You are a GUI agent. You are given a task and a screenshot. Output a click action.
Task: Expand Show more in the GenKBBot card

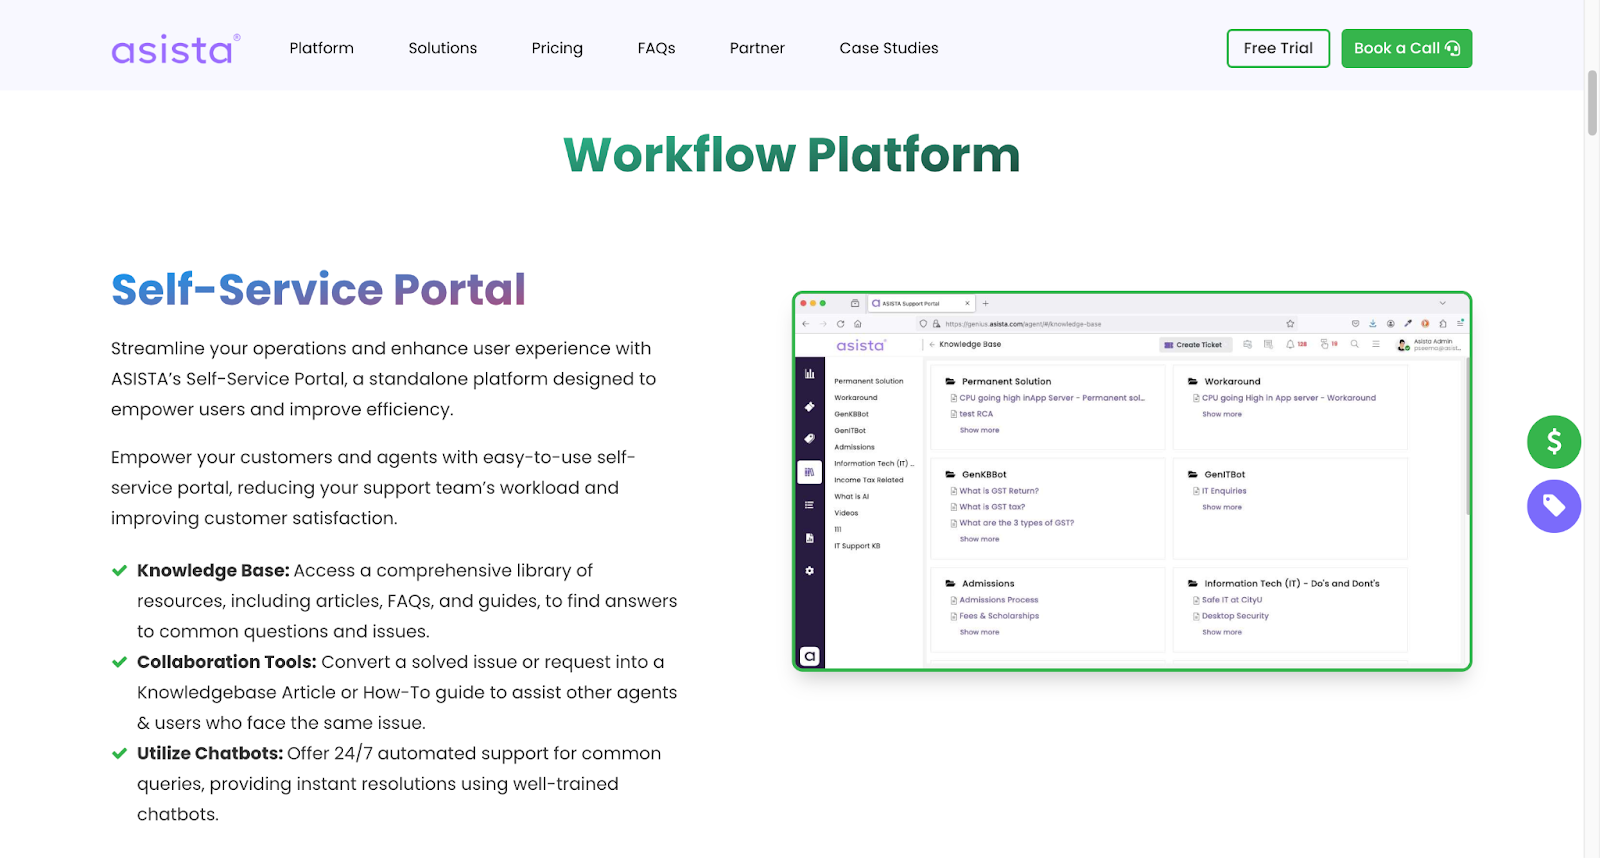[980, 539]
